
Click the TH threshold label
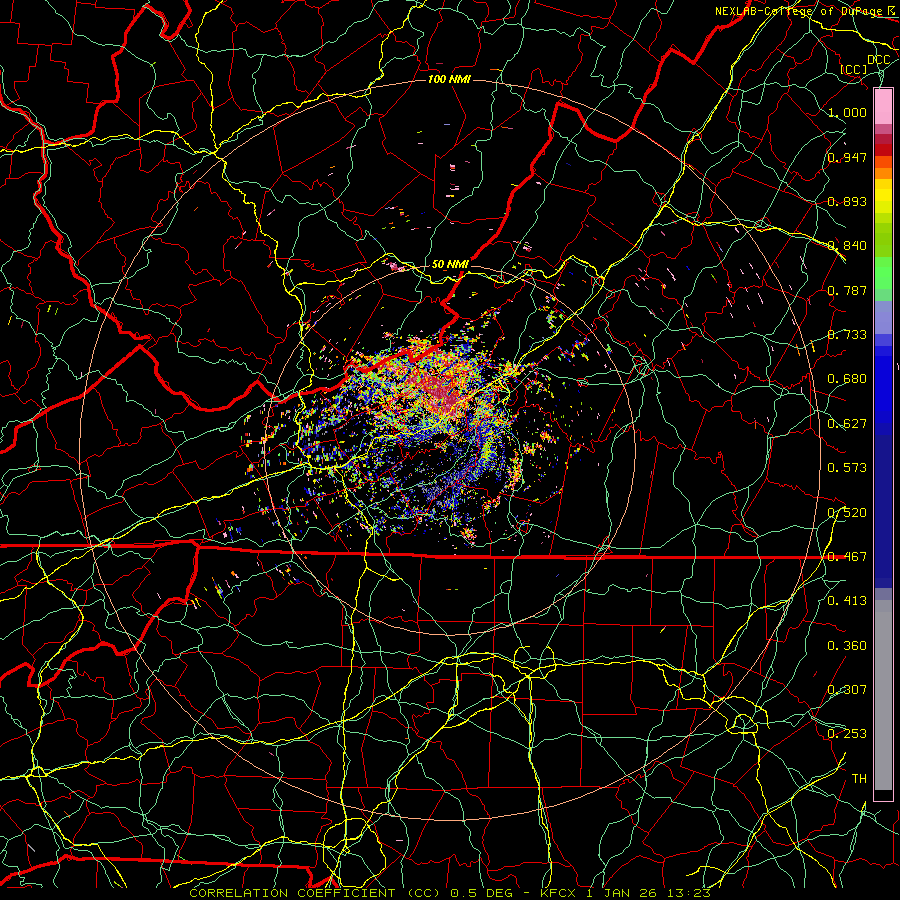[x=859, y=778]
